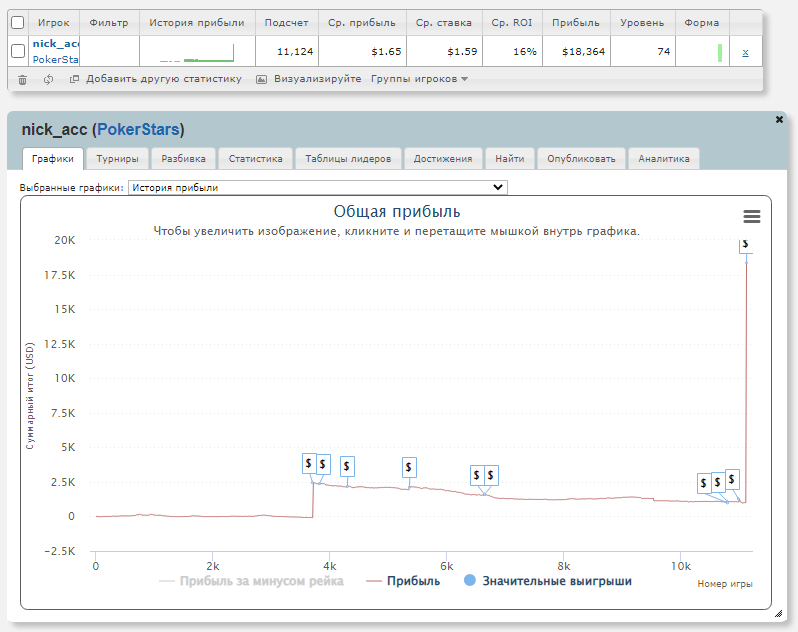The image size is (798, 632).
Task: Open the chart hamburger menu
Action: (752, 216)
